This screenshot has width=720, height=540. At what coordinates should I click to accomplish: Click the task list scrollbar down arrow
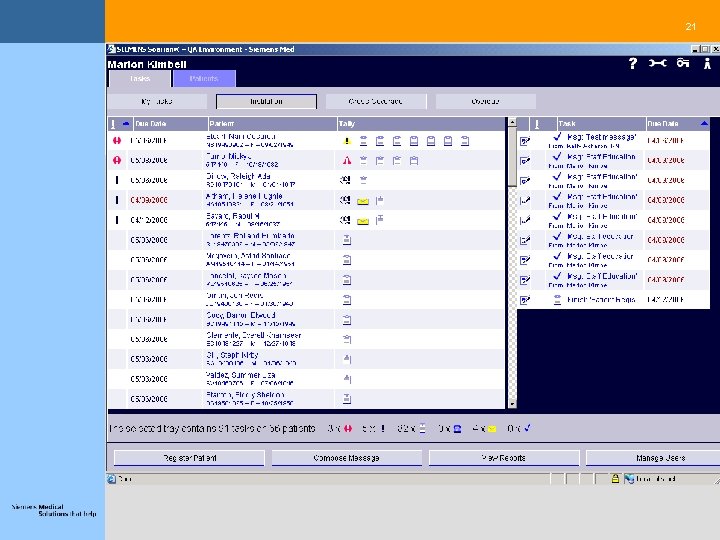pos(512,404)
